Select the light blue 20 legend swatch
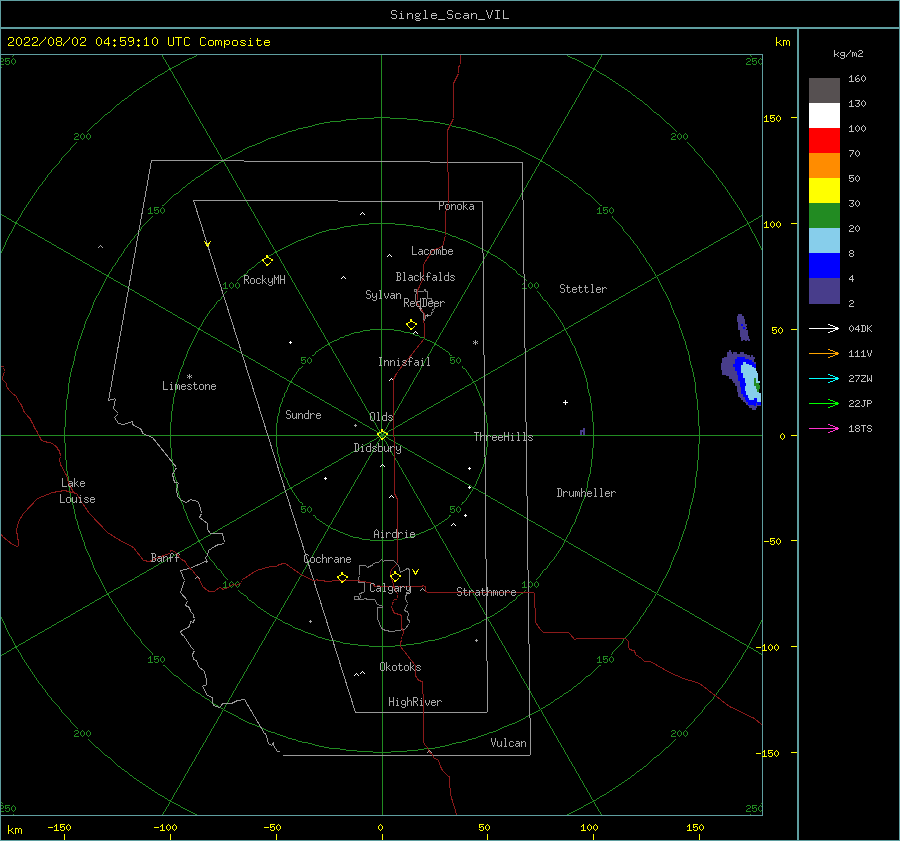Screen dimensions: 900x841 click(824, 241)
